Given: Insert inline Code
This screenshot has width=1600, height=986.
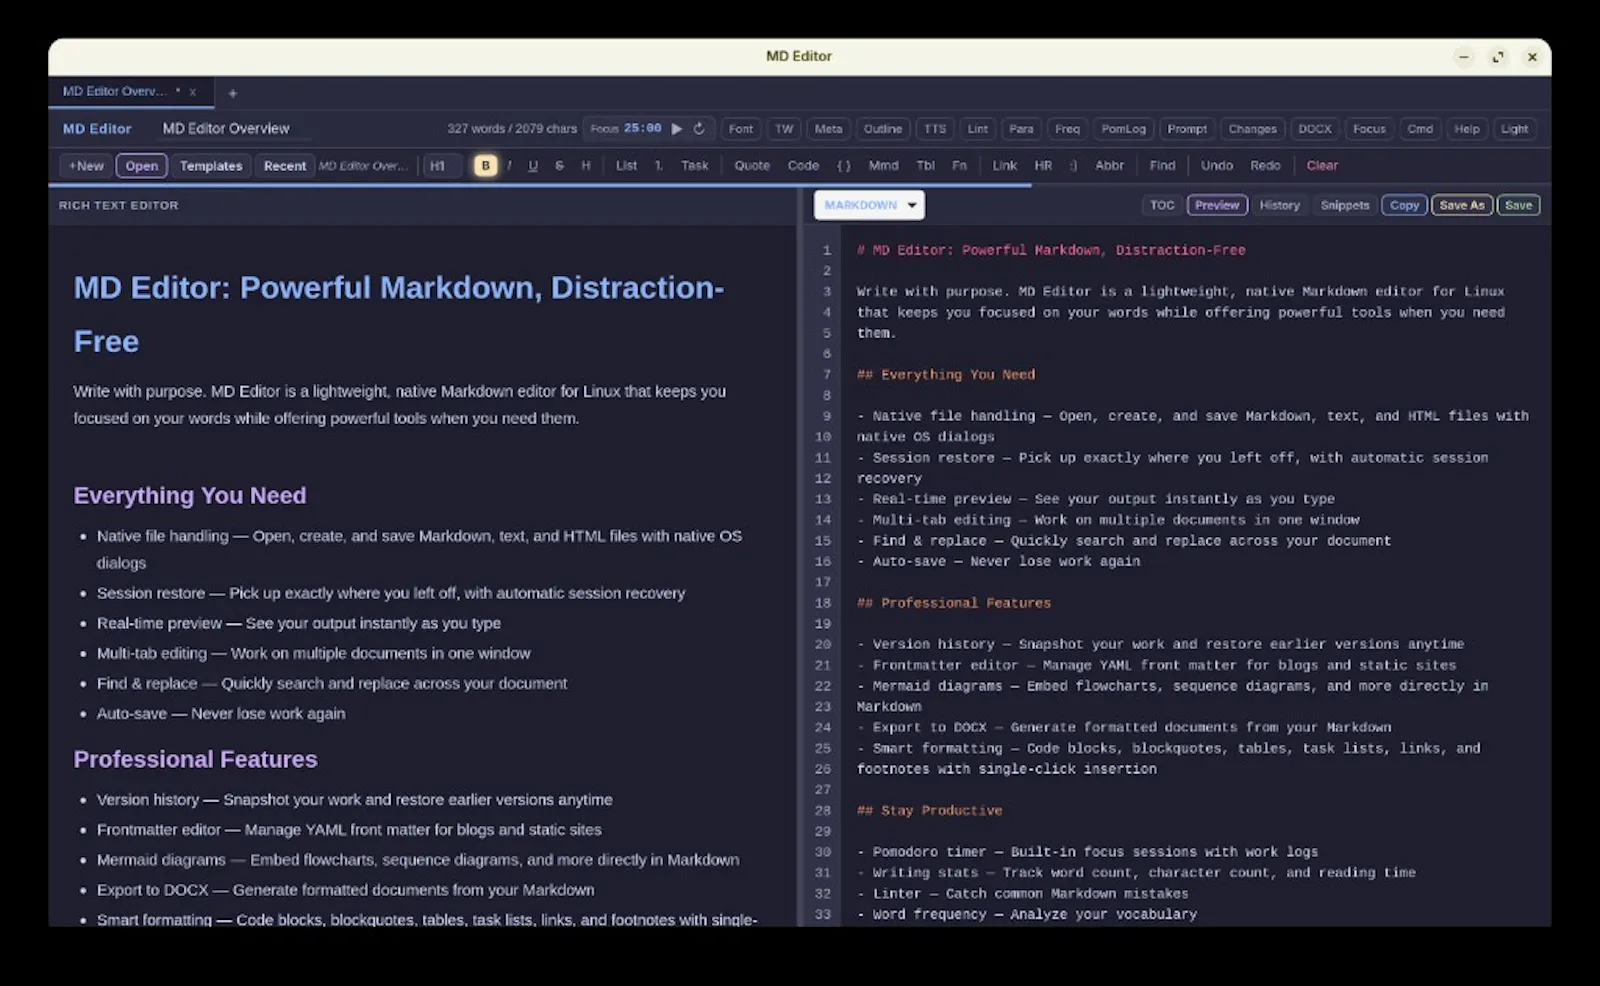Looking at the screenshot, I should tap(803, 166).
